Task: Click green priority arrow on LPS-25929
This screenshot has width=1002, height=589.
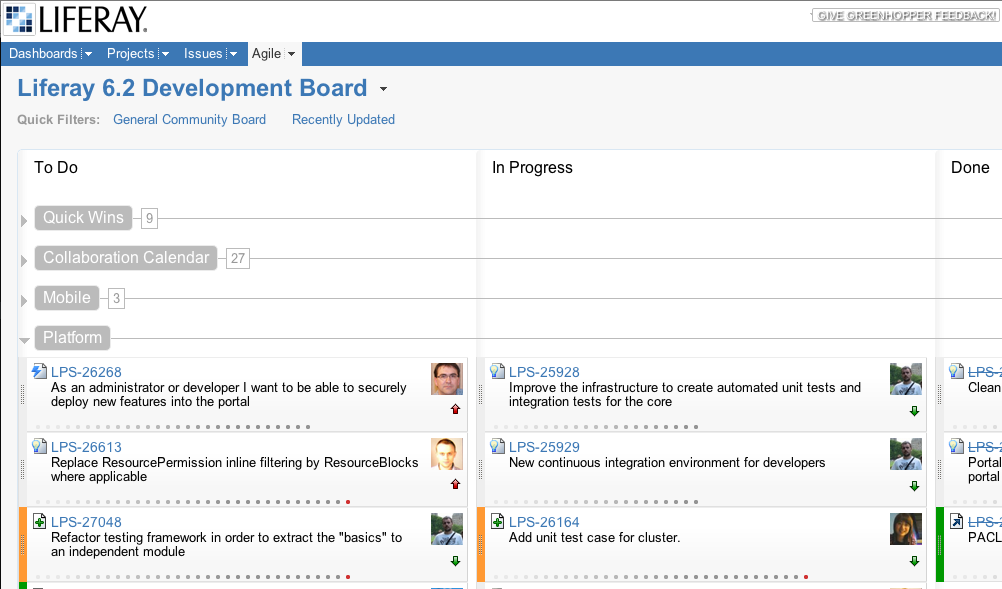Action: point(914,486)
